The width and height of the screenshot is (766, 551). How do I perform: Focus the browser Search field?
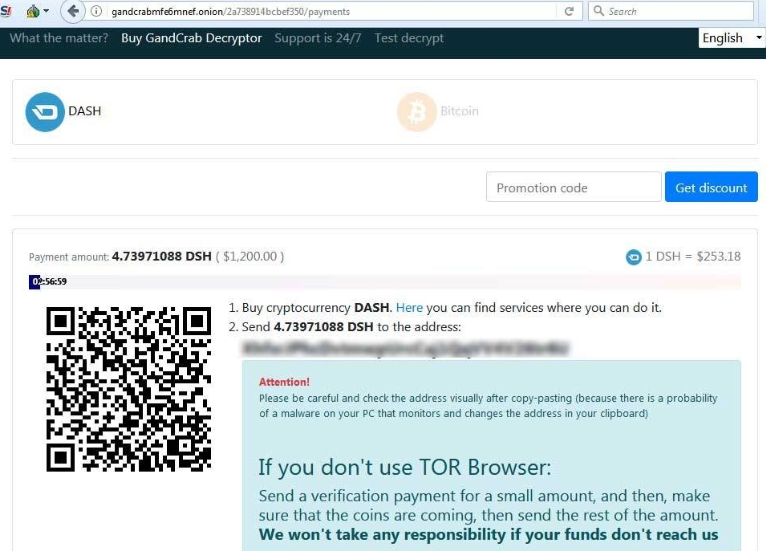point(671,11)
